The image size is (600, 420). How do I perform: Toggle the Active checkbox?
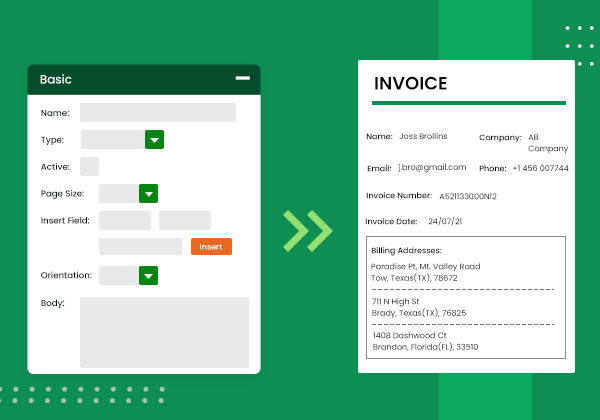(89, 167)
